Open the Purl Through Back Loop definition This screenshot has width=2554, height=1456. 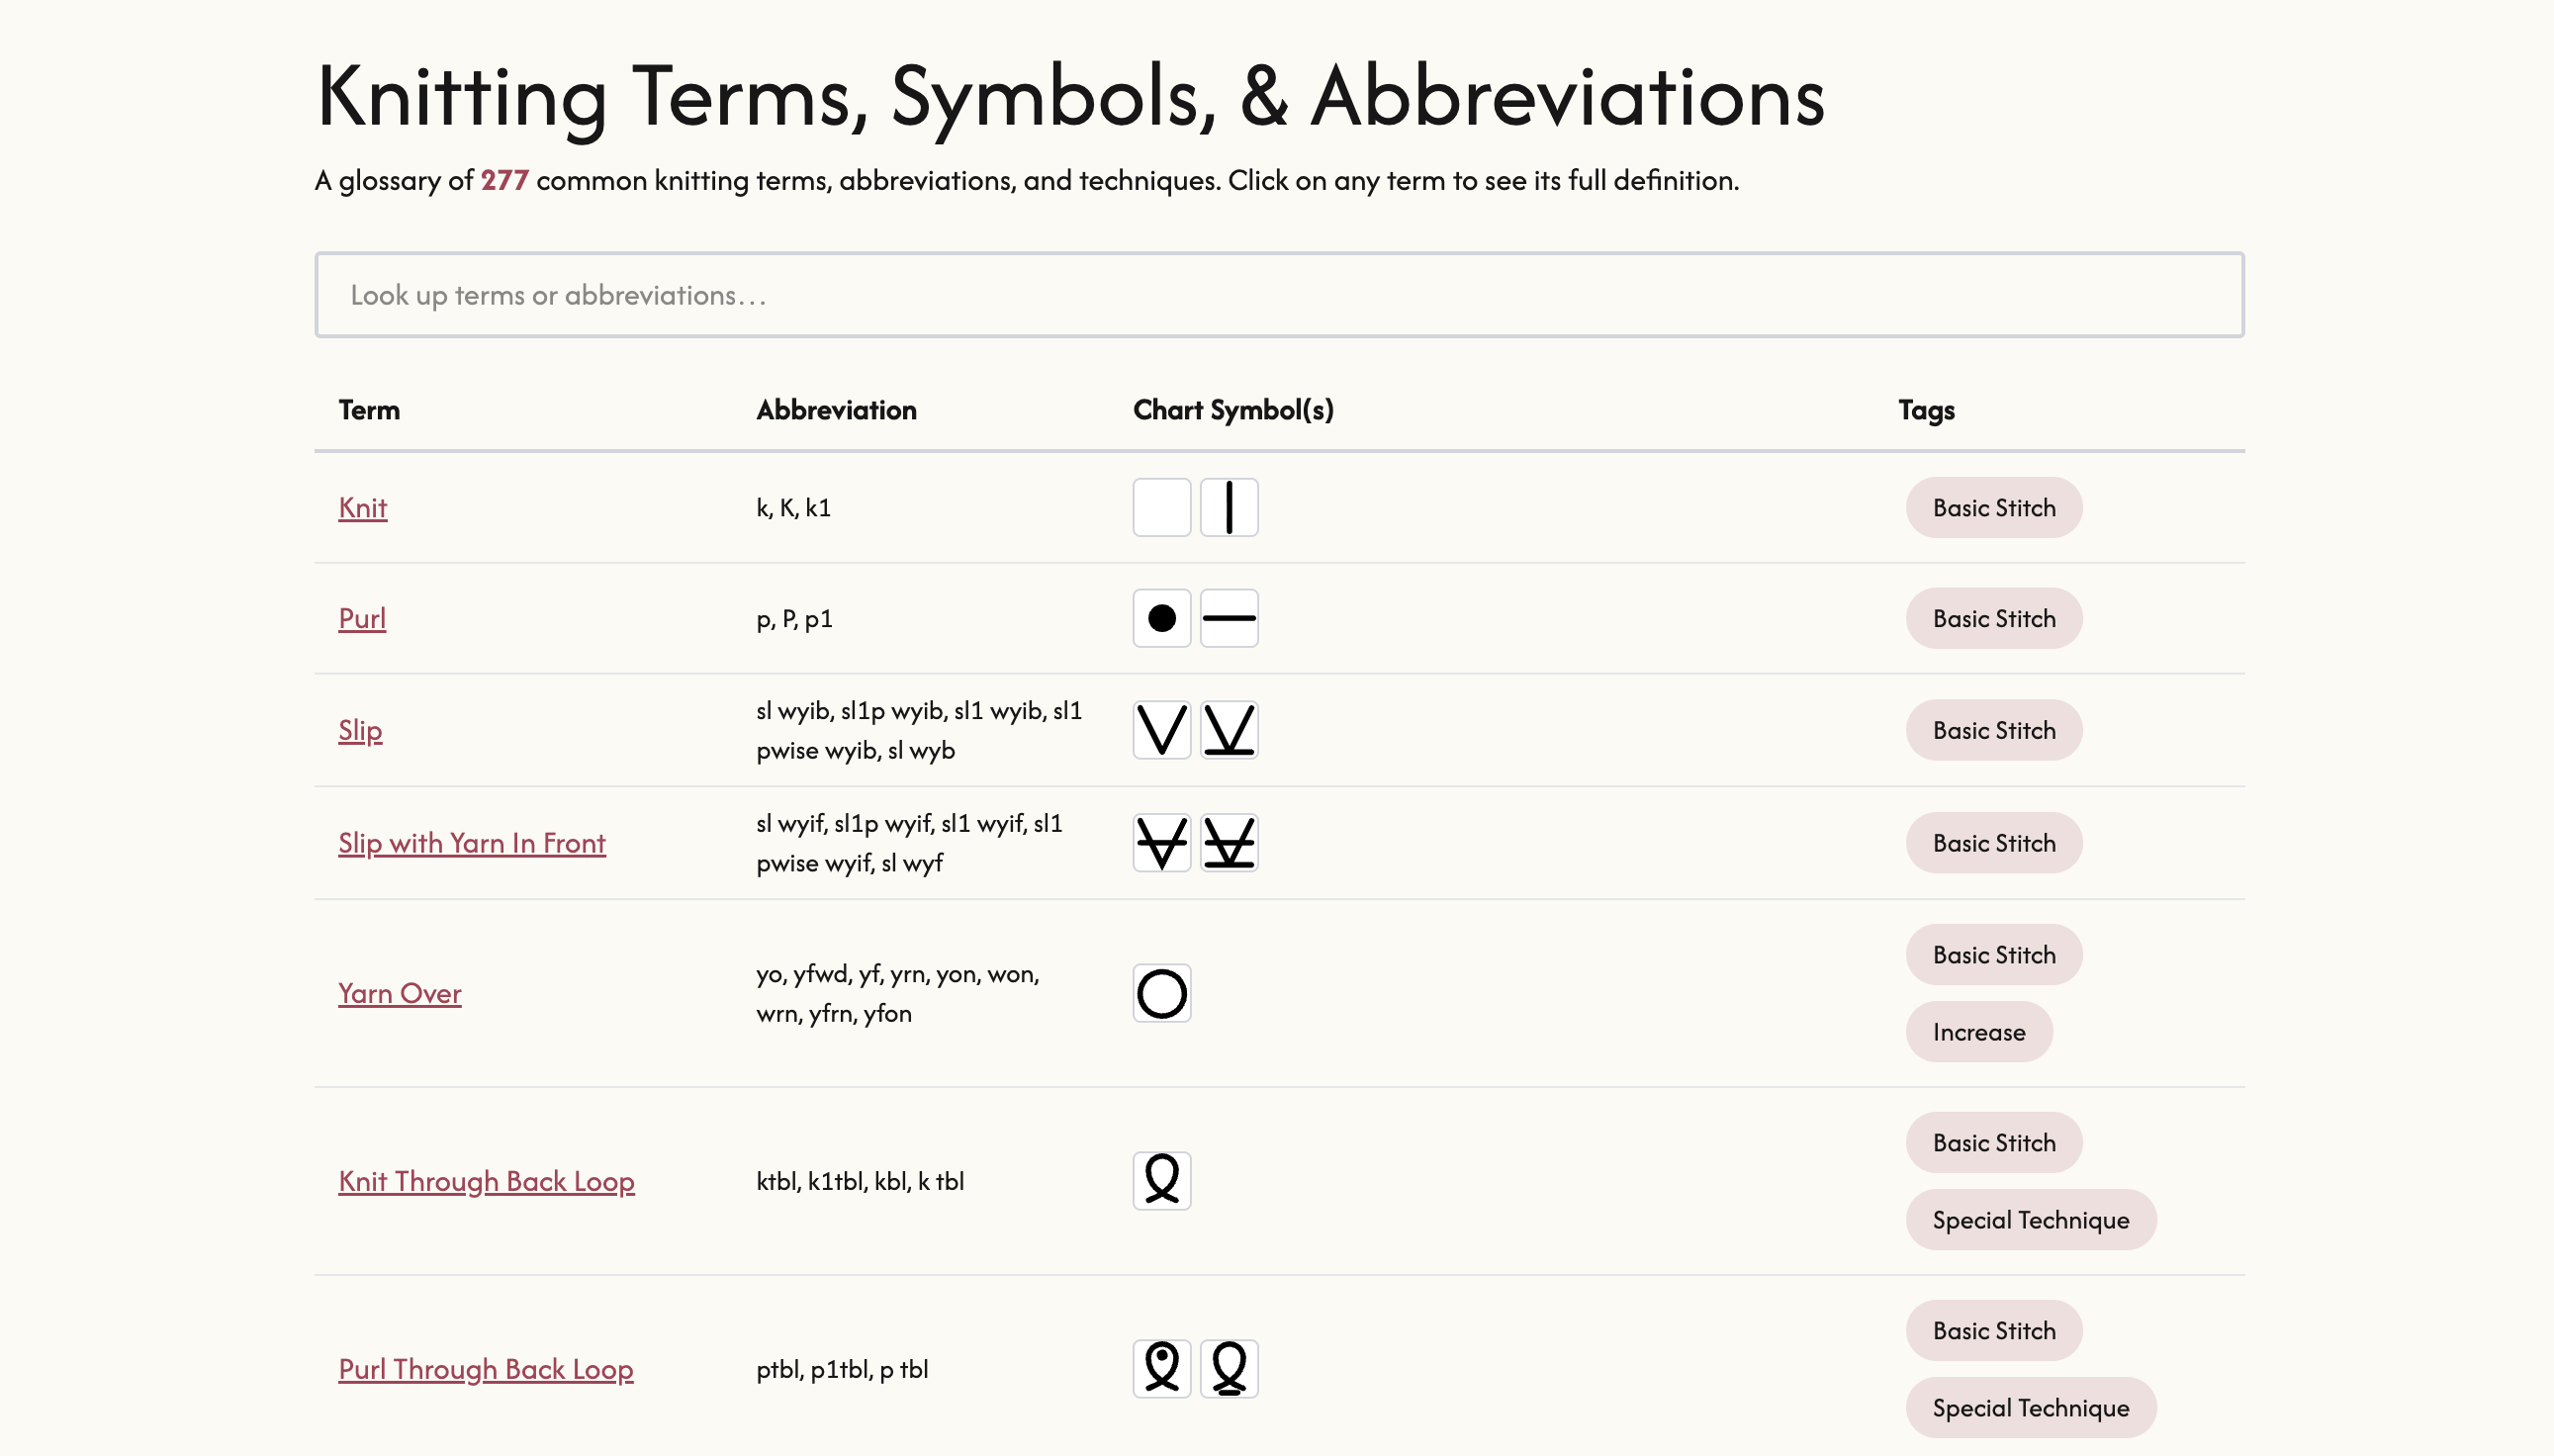click(x=486, y=1368)
